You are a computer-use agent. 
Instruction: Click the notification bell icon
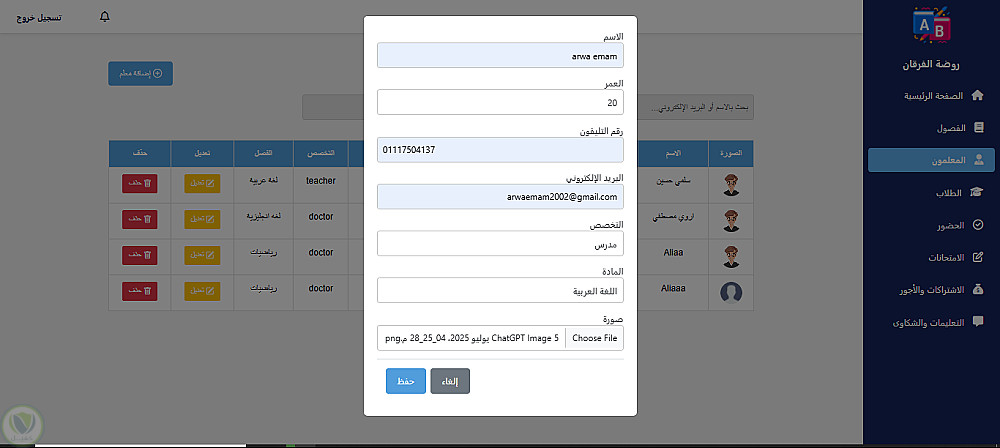pyautogui.click(x=105, y=17)
